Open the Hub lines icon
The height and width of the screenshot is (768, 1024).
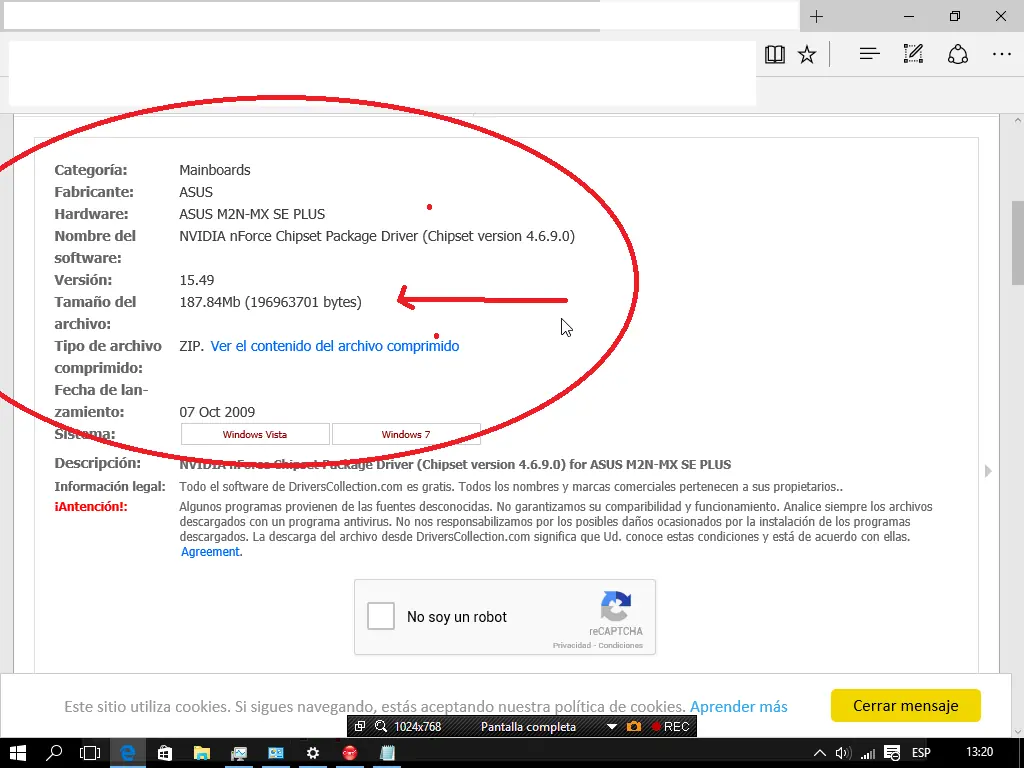(869, 54)
